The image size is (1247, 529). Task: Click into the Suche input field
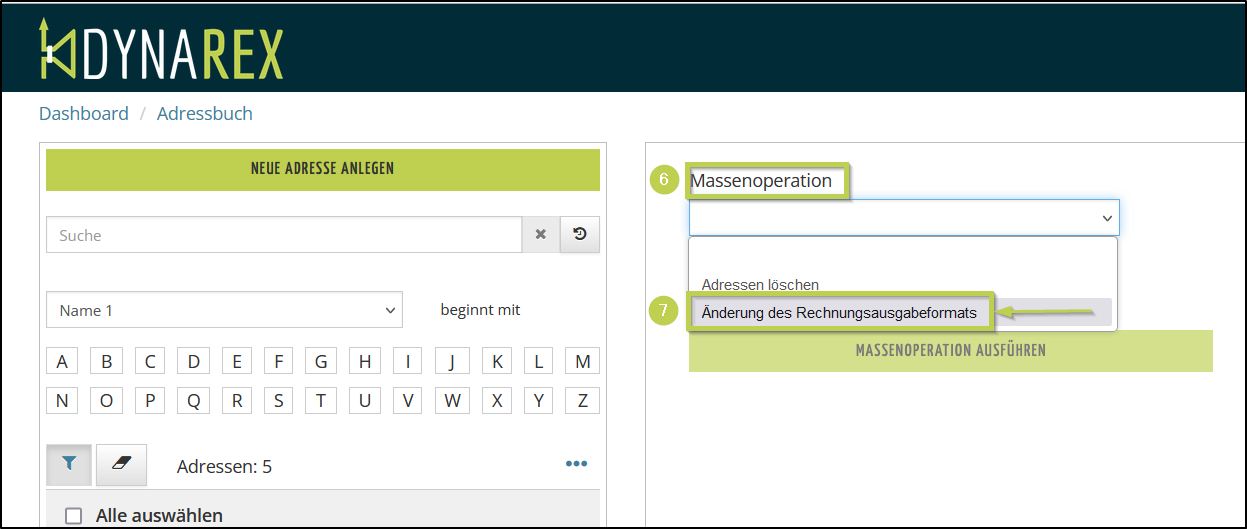[x=284, y=235]
